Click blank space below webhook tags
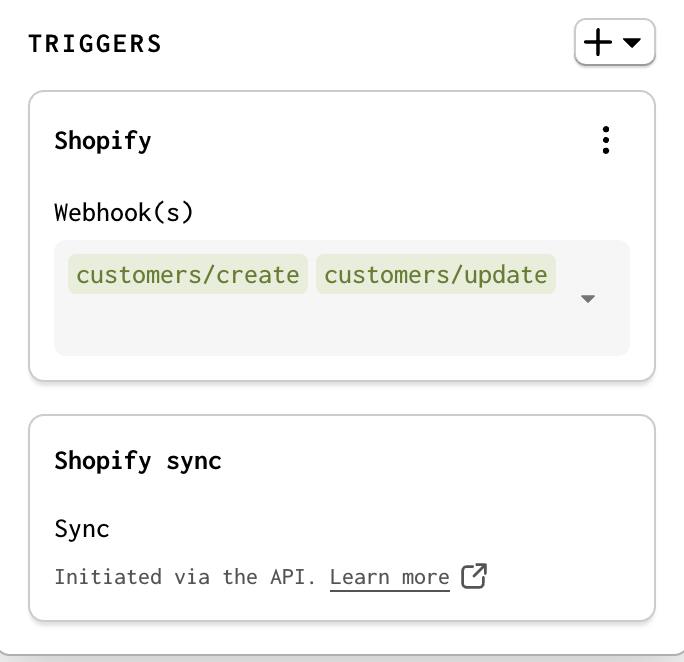Viewport: 684px width, 662px height. [305, 327]
